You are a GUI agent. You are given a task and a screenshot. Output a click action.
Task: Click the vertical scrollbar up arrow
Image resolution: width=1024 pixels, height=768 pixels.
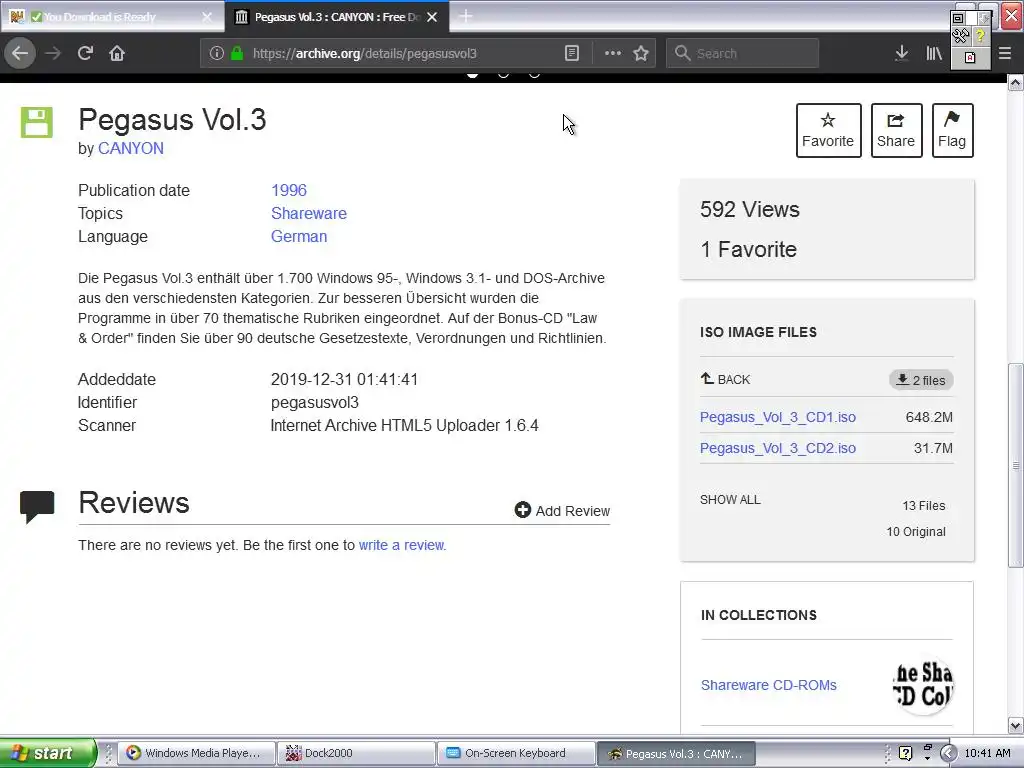1015,82
